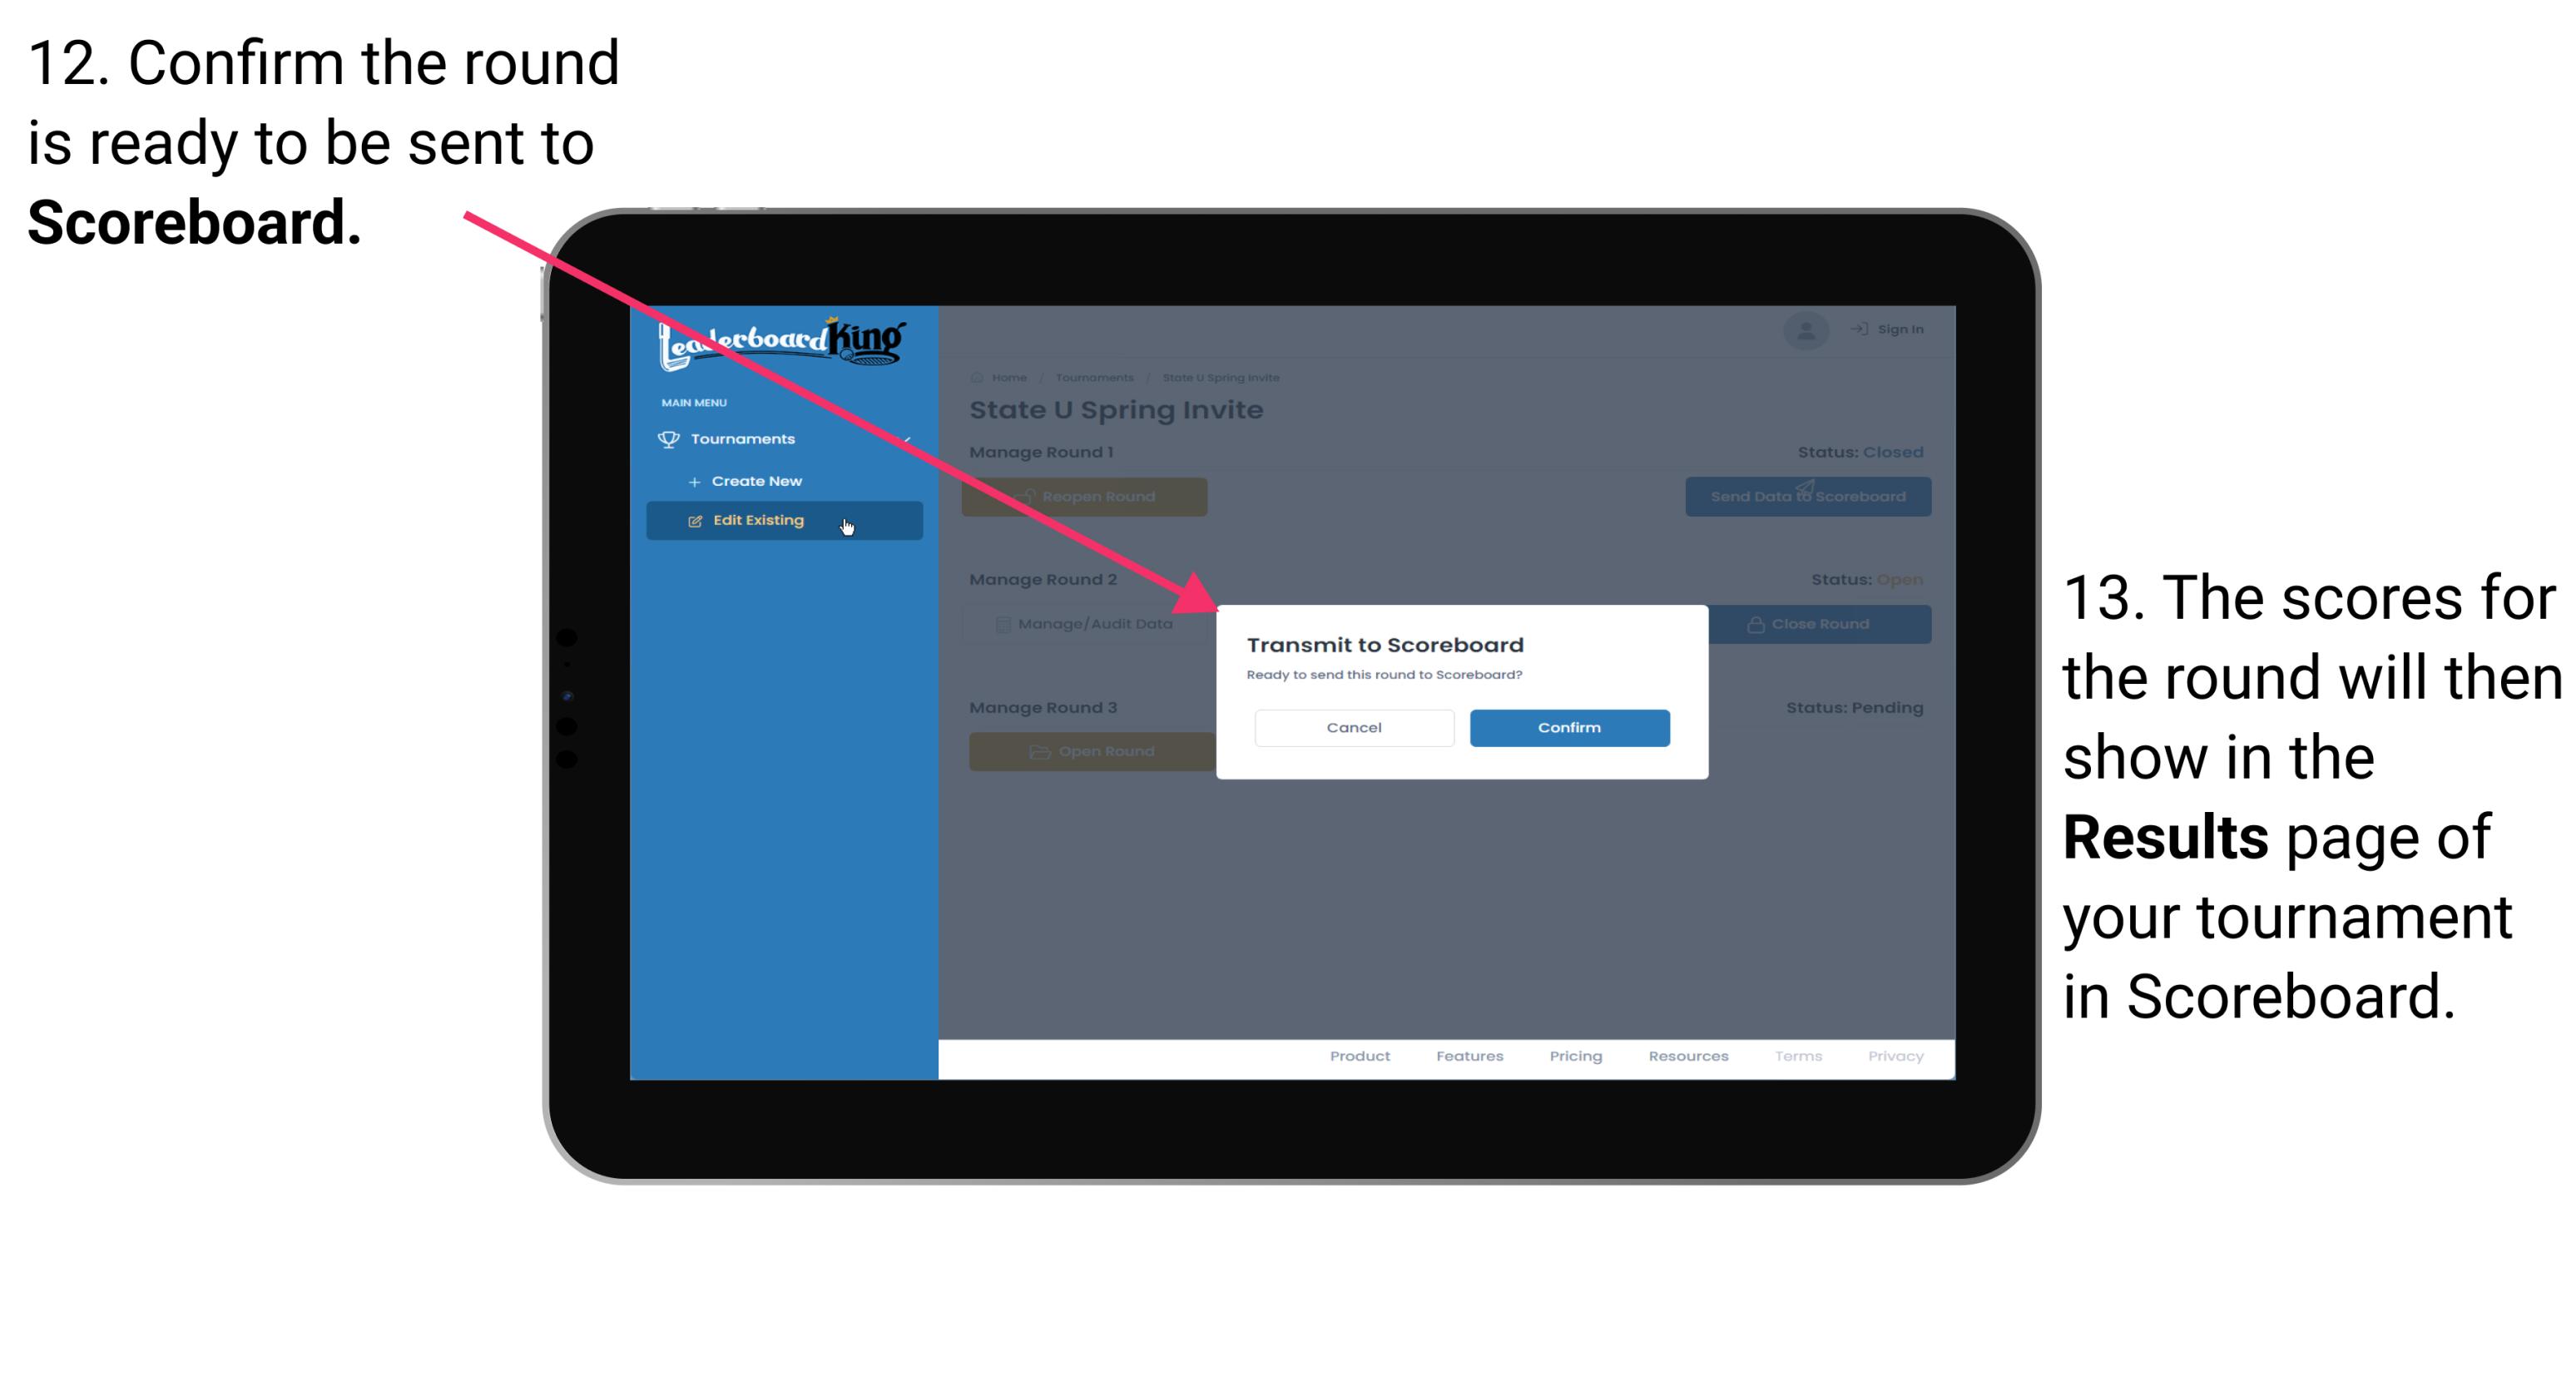Click the Pricing footer link

[1573, 1060]
